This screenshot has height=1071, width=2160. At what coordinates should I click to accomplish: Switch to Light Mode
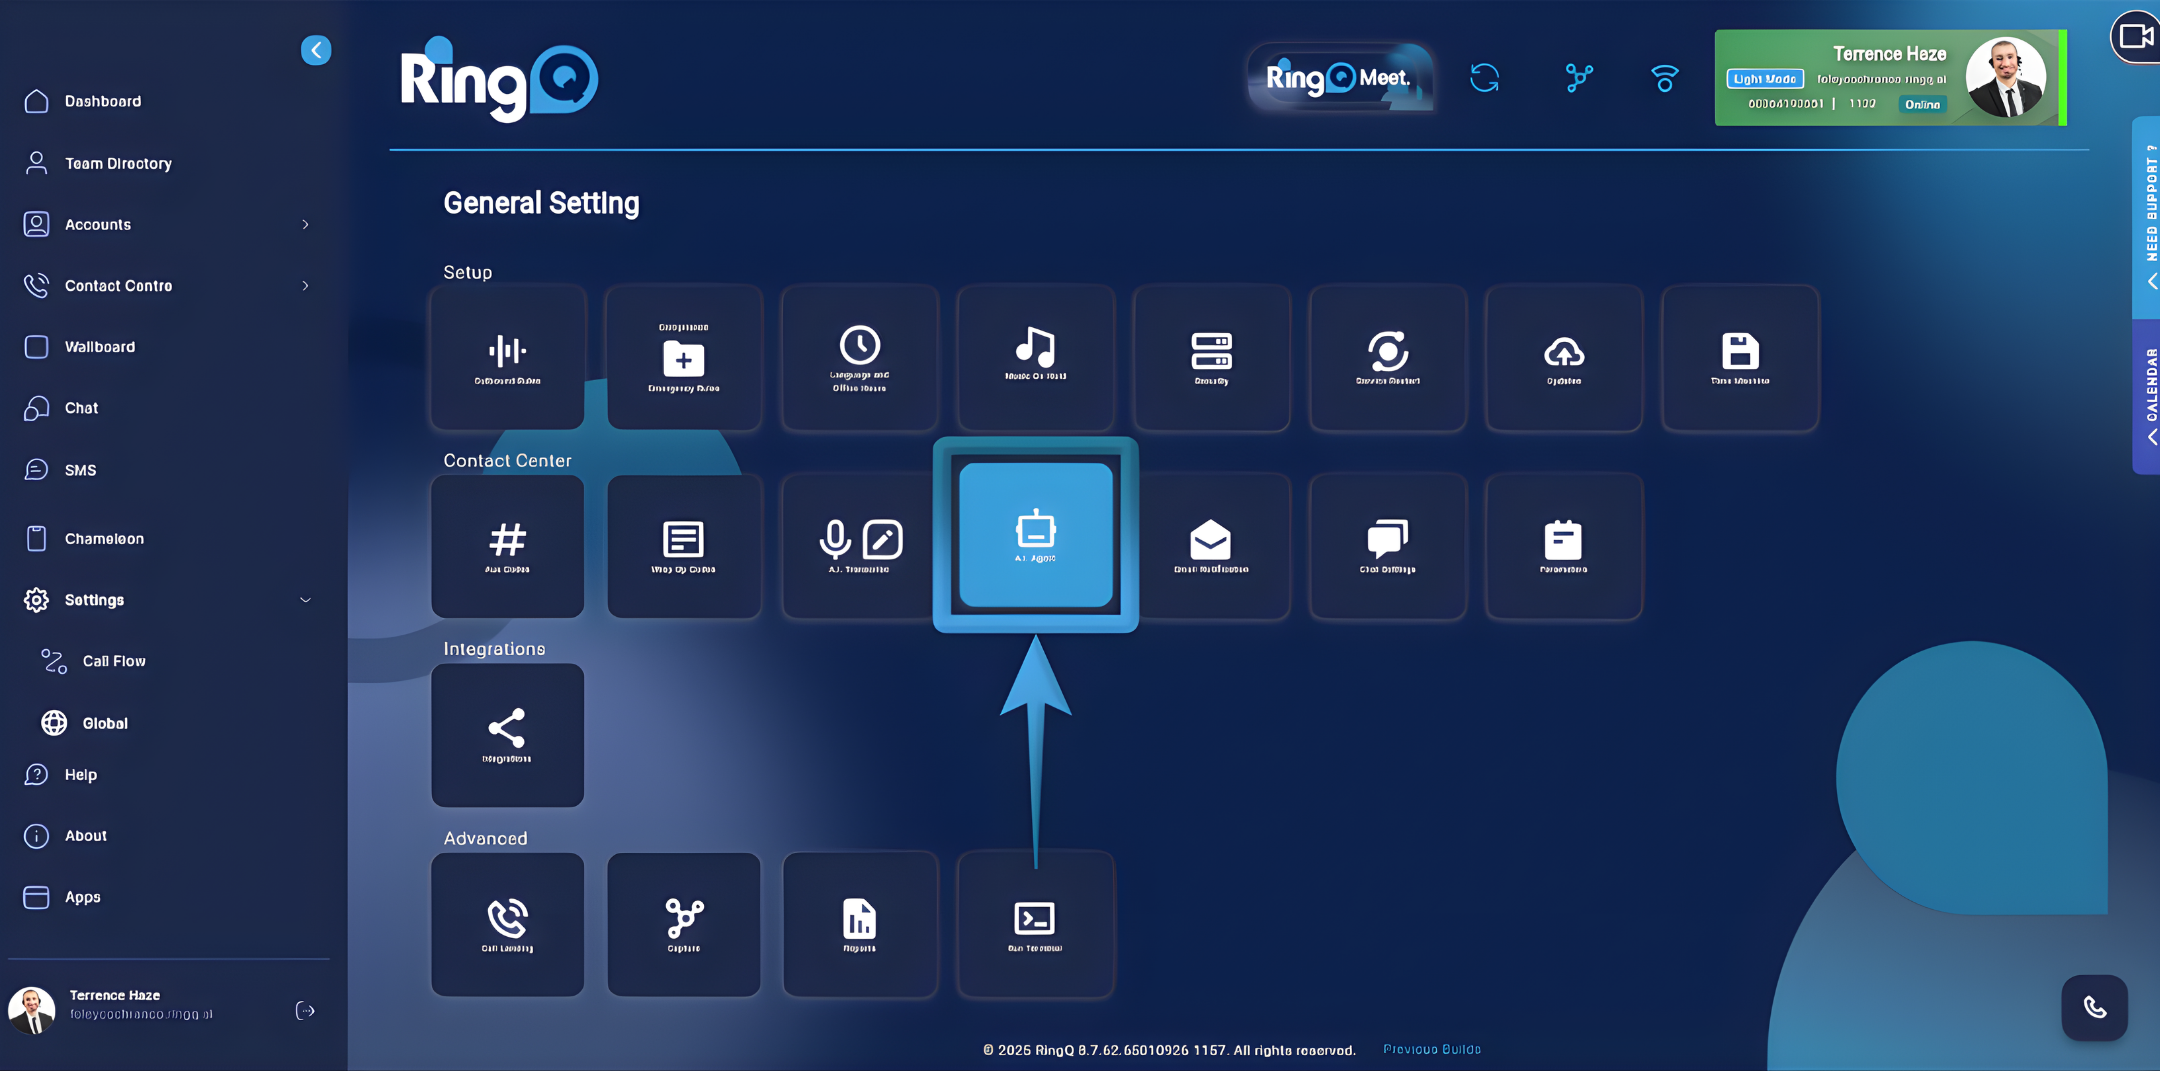(x=1765, y=78)
